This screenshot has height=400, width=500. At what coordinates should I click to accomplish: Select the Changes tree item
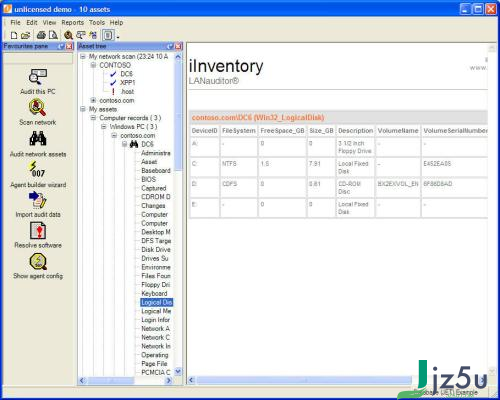(x=153, y=206)
